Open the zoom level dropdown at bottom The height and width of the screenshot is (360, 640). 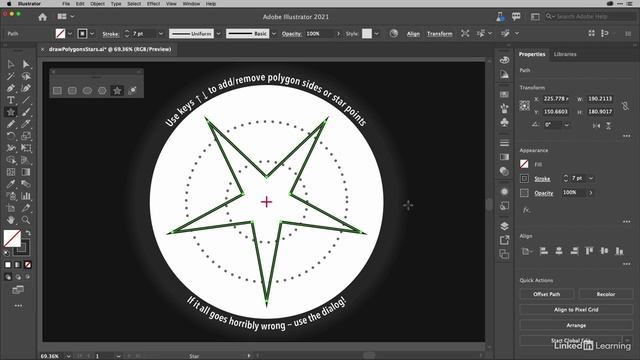coord(68,356)
